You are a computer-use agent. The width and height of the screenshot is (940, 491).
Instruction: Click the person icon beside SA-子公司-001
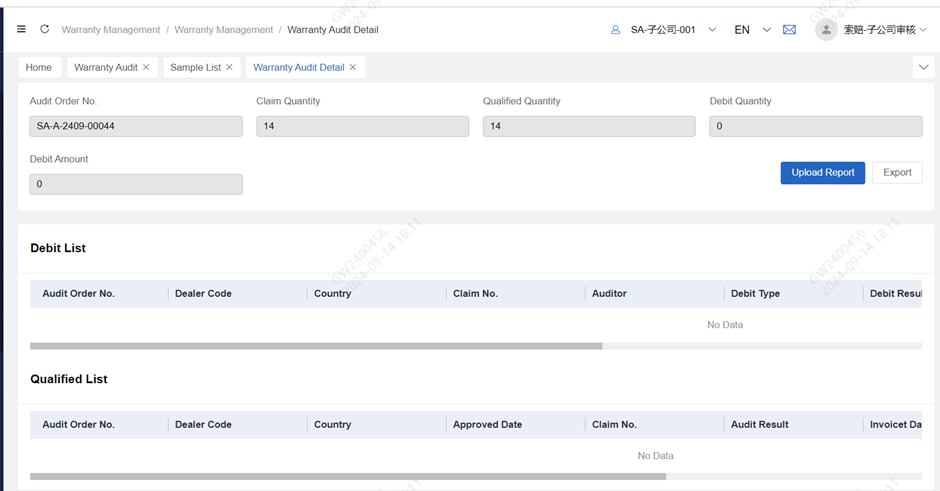pos(615,29)
